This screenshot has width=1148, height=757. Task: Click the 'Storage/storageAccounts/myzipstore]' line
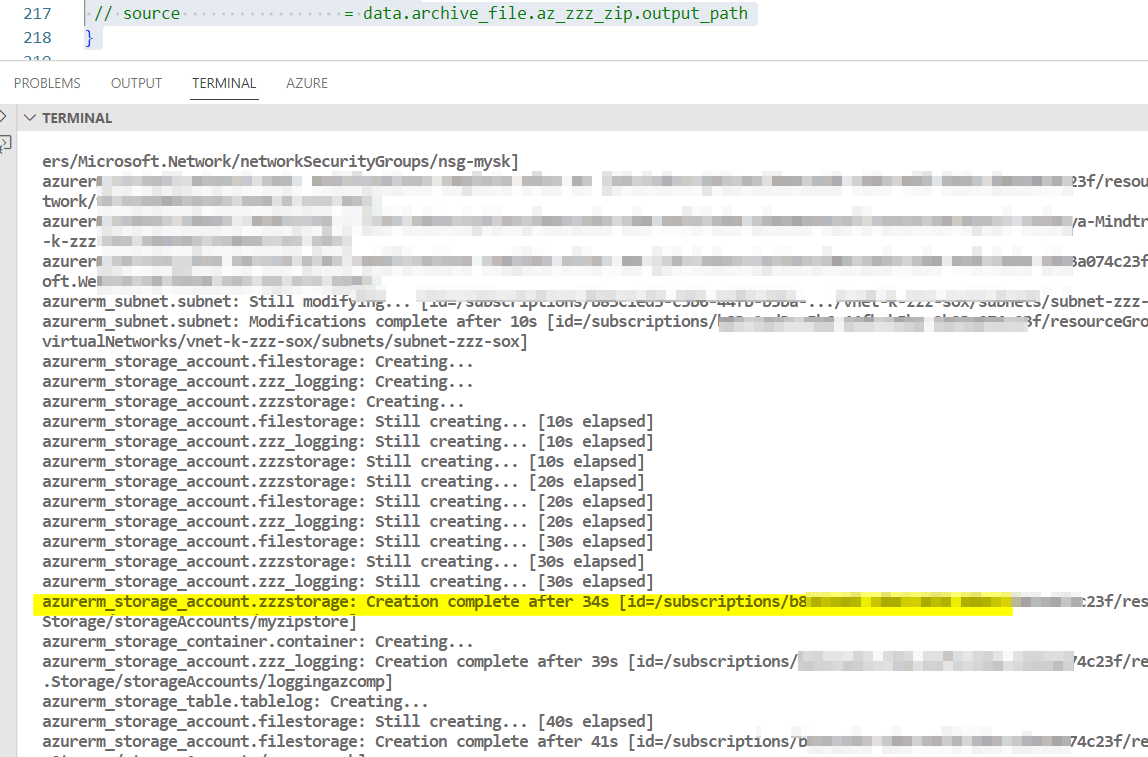(x=199, y=622)
